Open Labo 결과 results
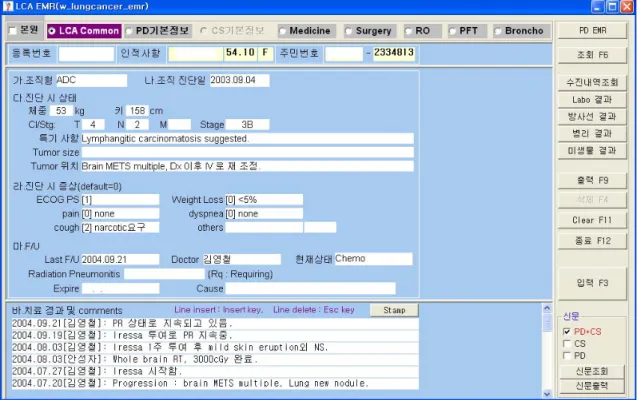 [592, 99]
